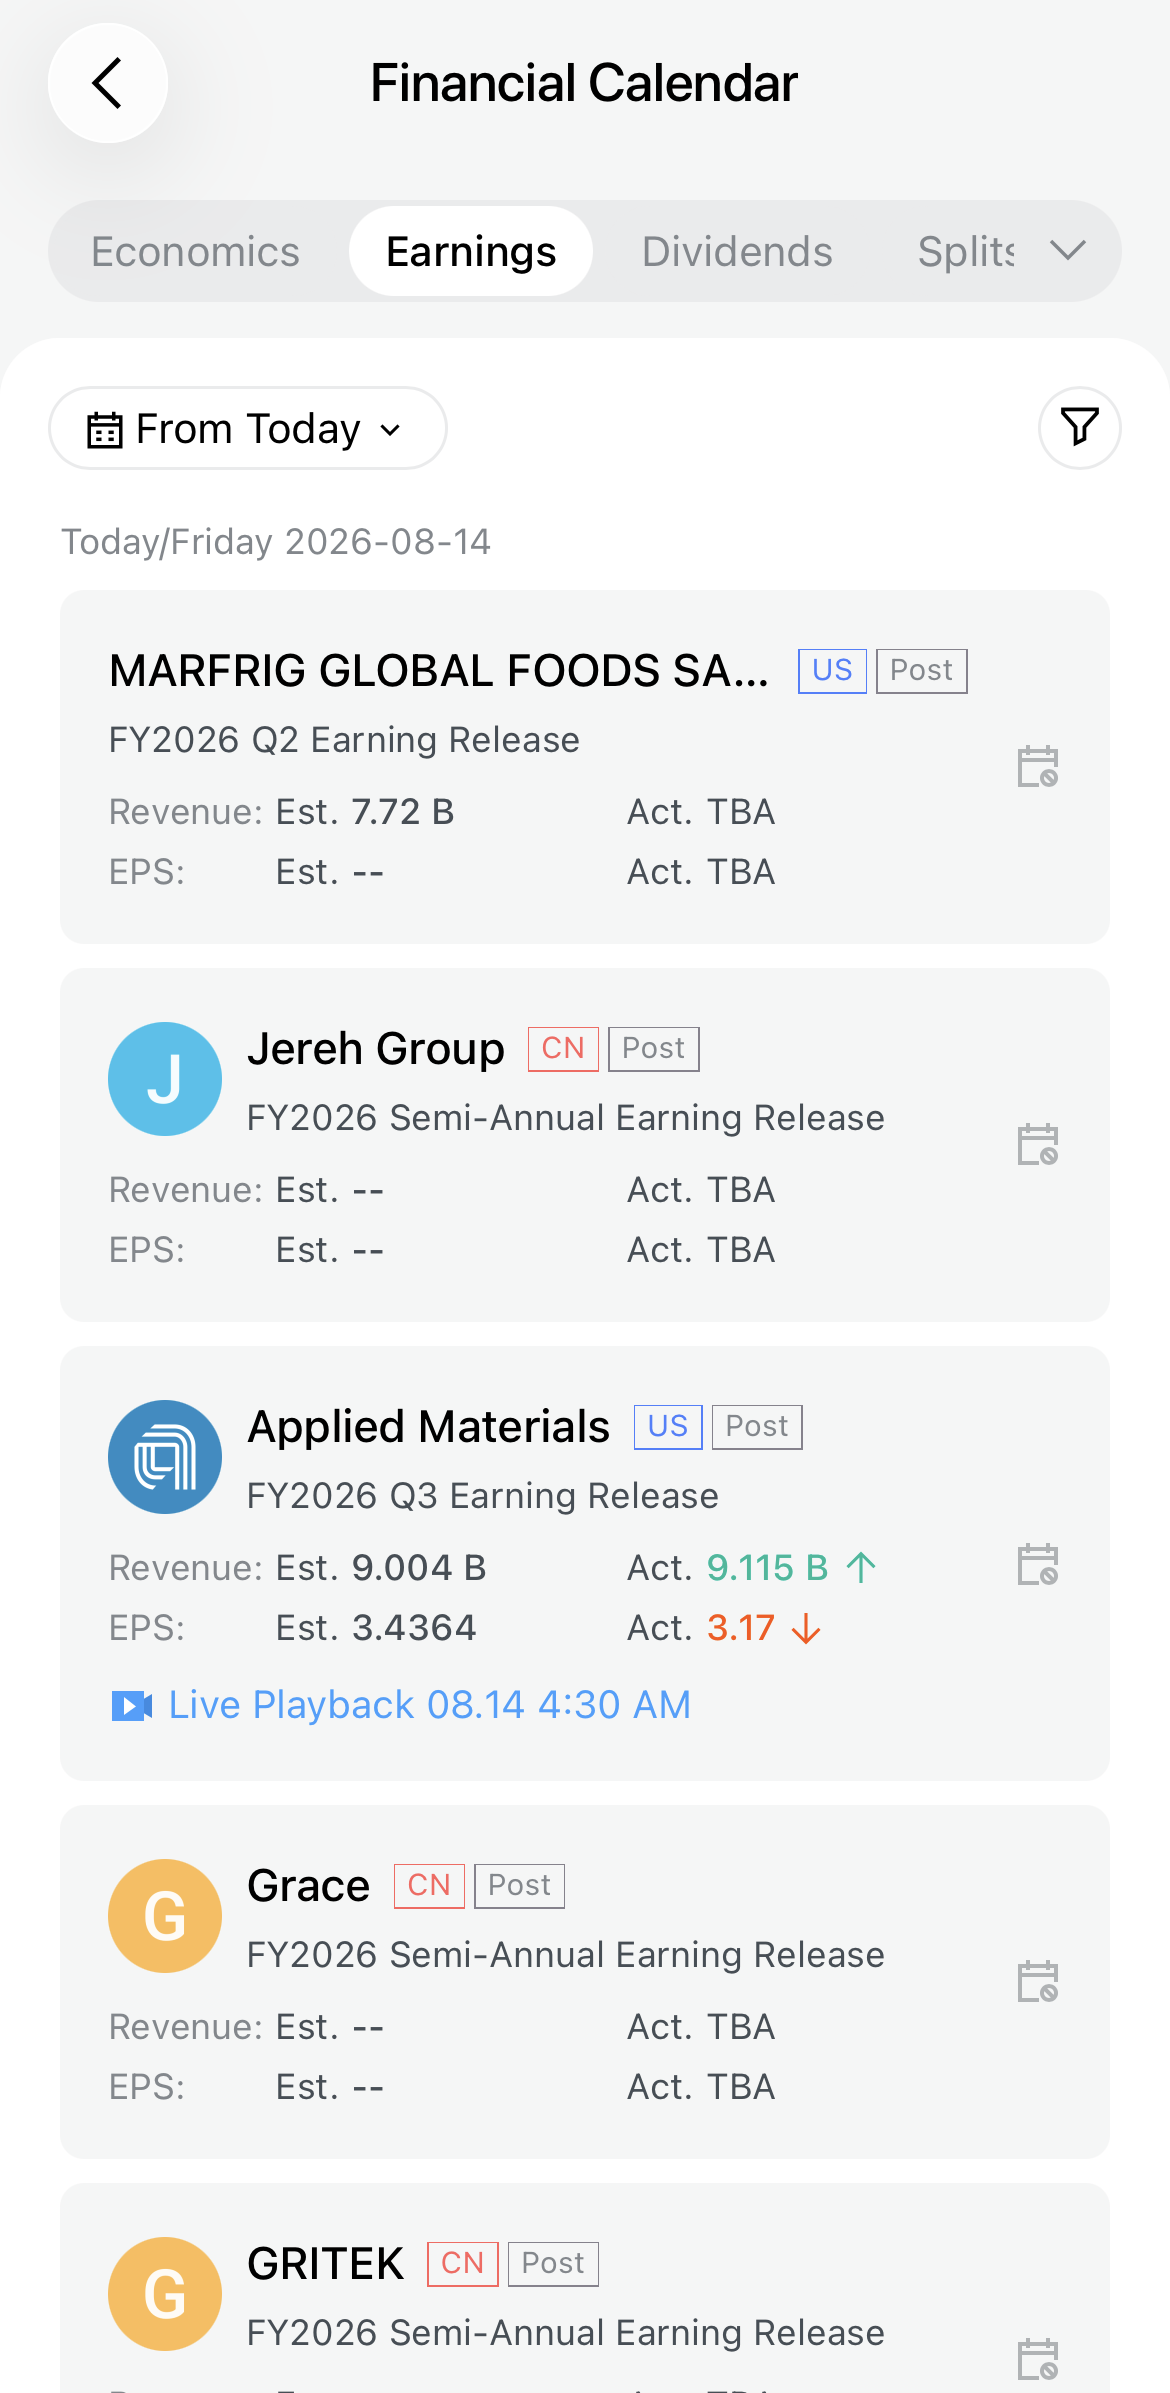Add Grace earnings calendar reminder

[1038, 1982]
